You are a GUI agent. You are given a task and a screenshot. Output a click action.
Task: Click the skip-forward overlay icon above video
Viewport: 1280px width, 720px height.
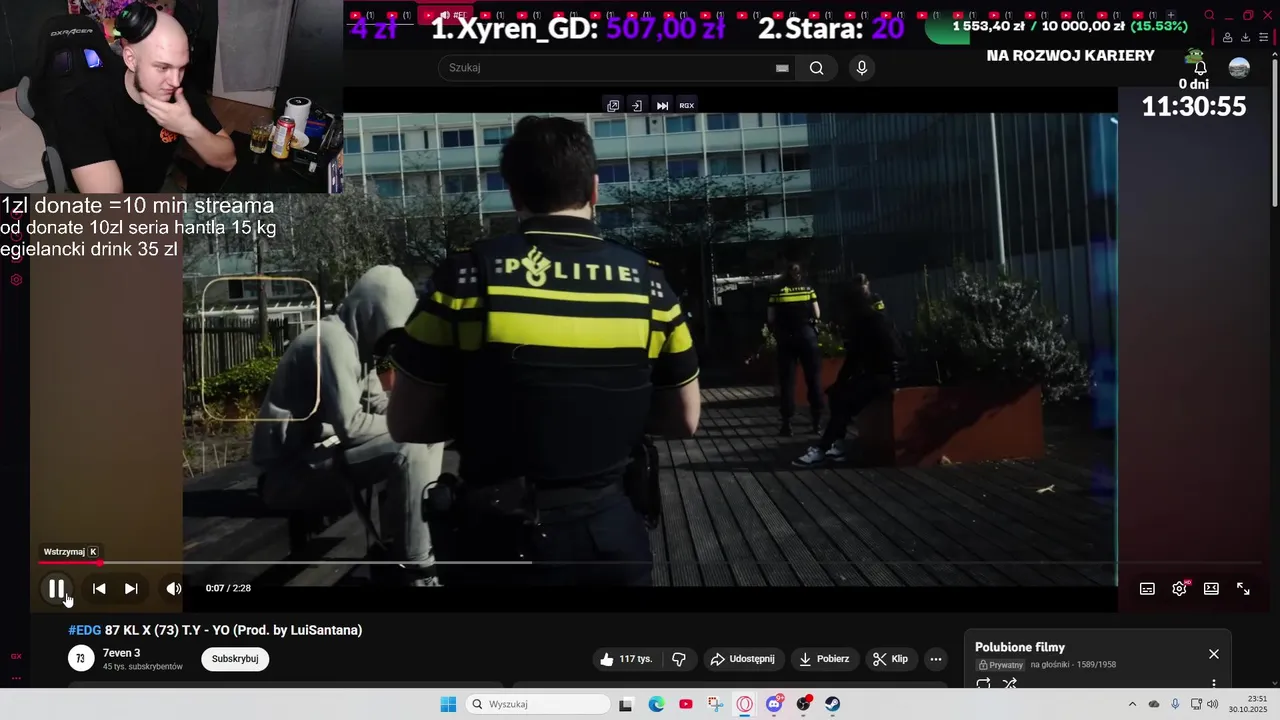(x=662, y=105)
